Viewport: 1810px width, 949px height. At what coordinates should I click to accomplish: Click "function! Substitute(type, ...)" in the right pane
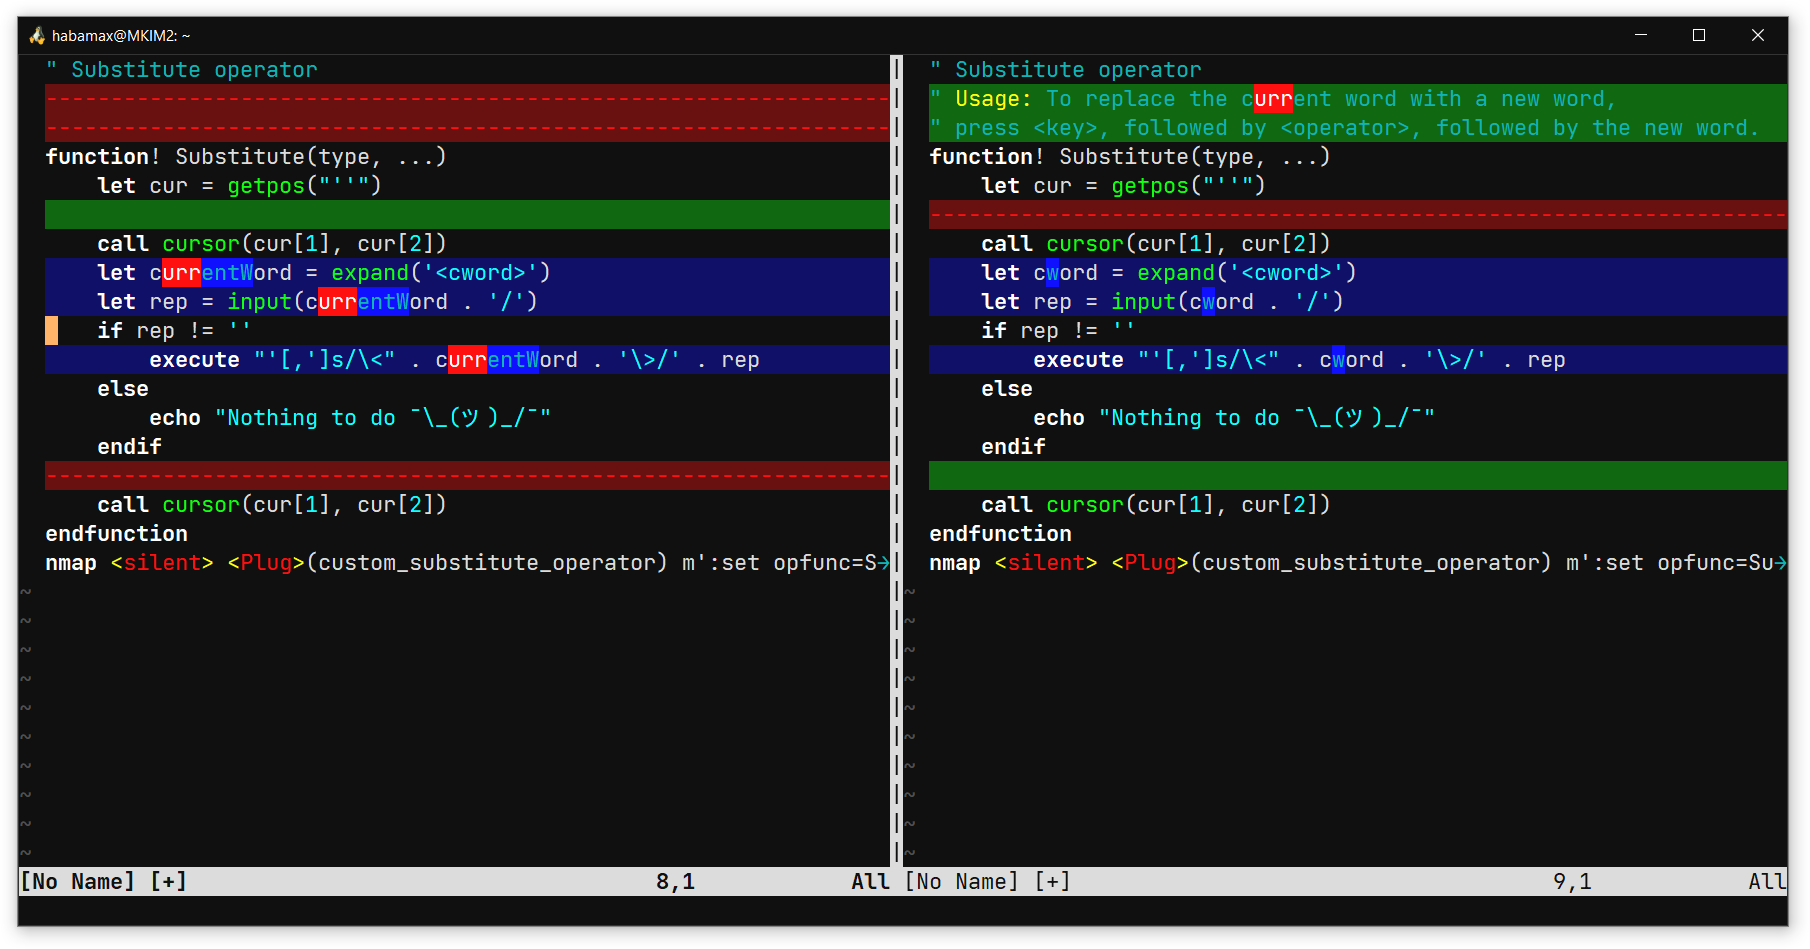pos(1130,157)
